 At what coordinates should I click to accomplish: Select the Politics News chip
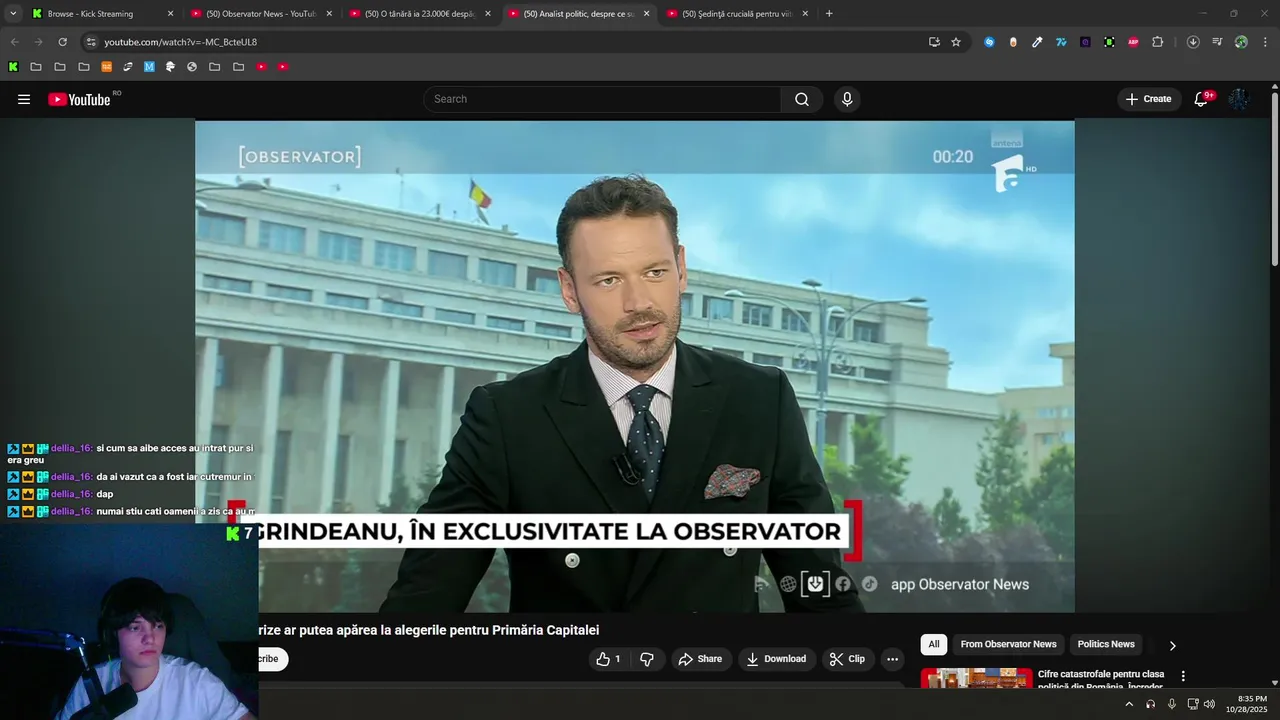tap(1106, 644)
